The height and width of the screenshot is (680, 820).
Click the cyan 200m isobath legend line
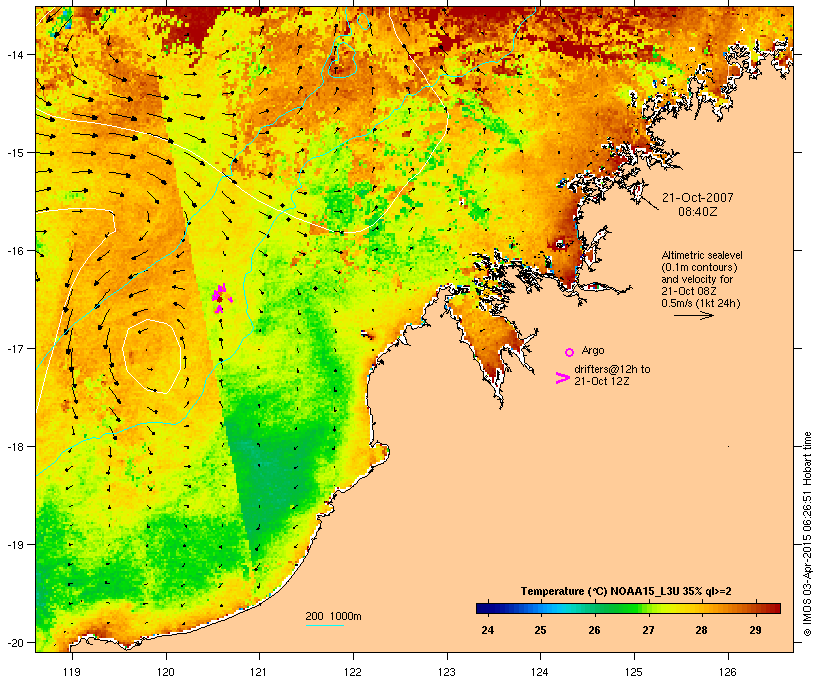click(x=325, y=625)
